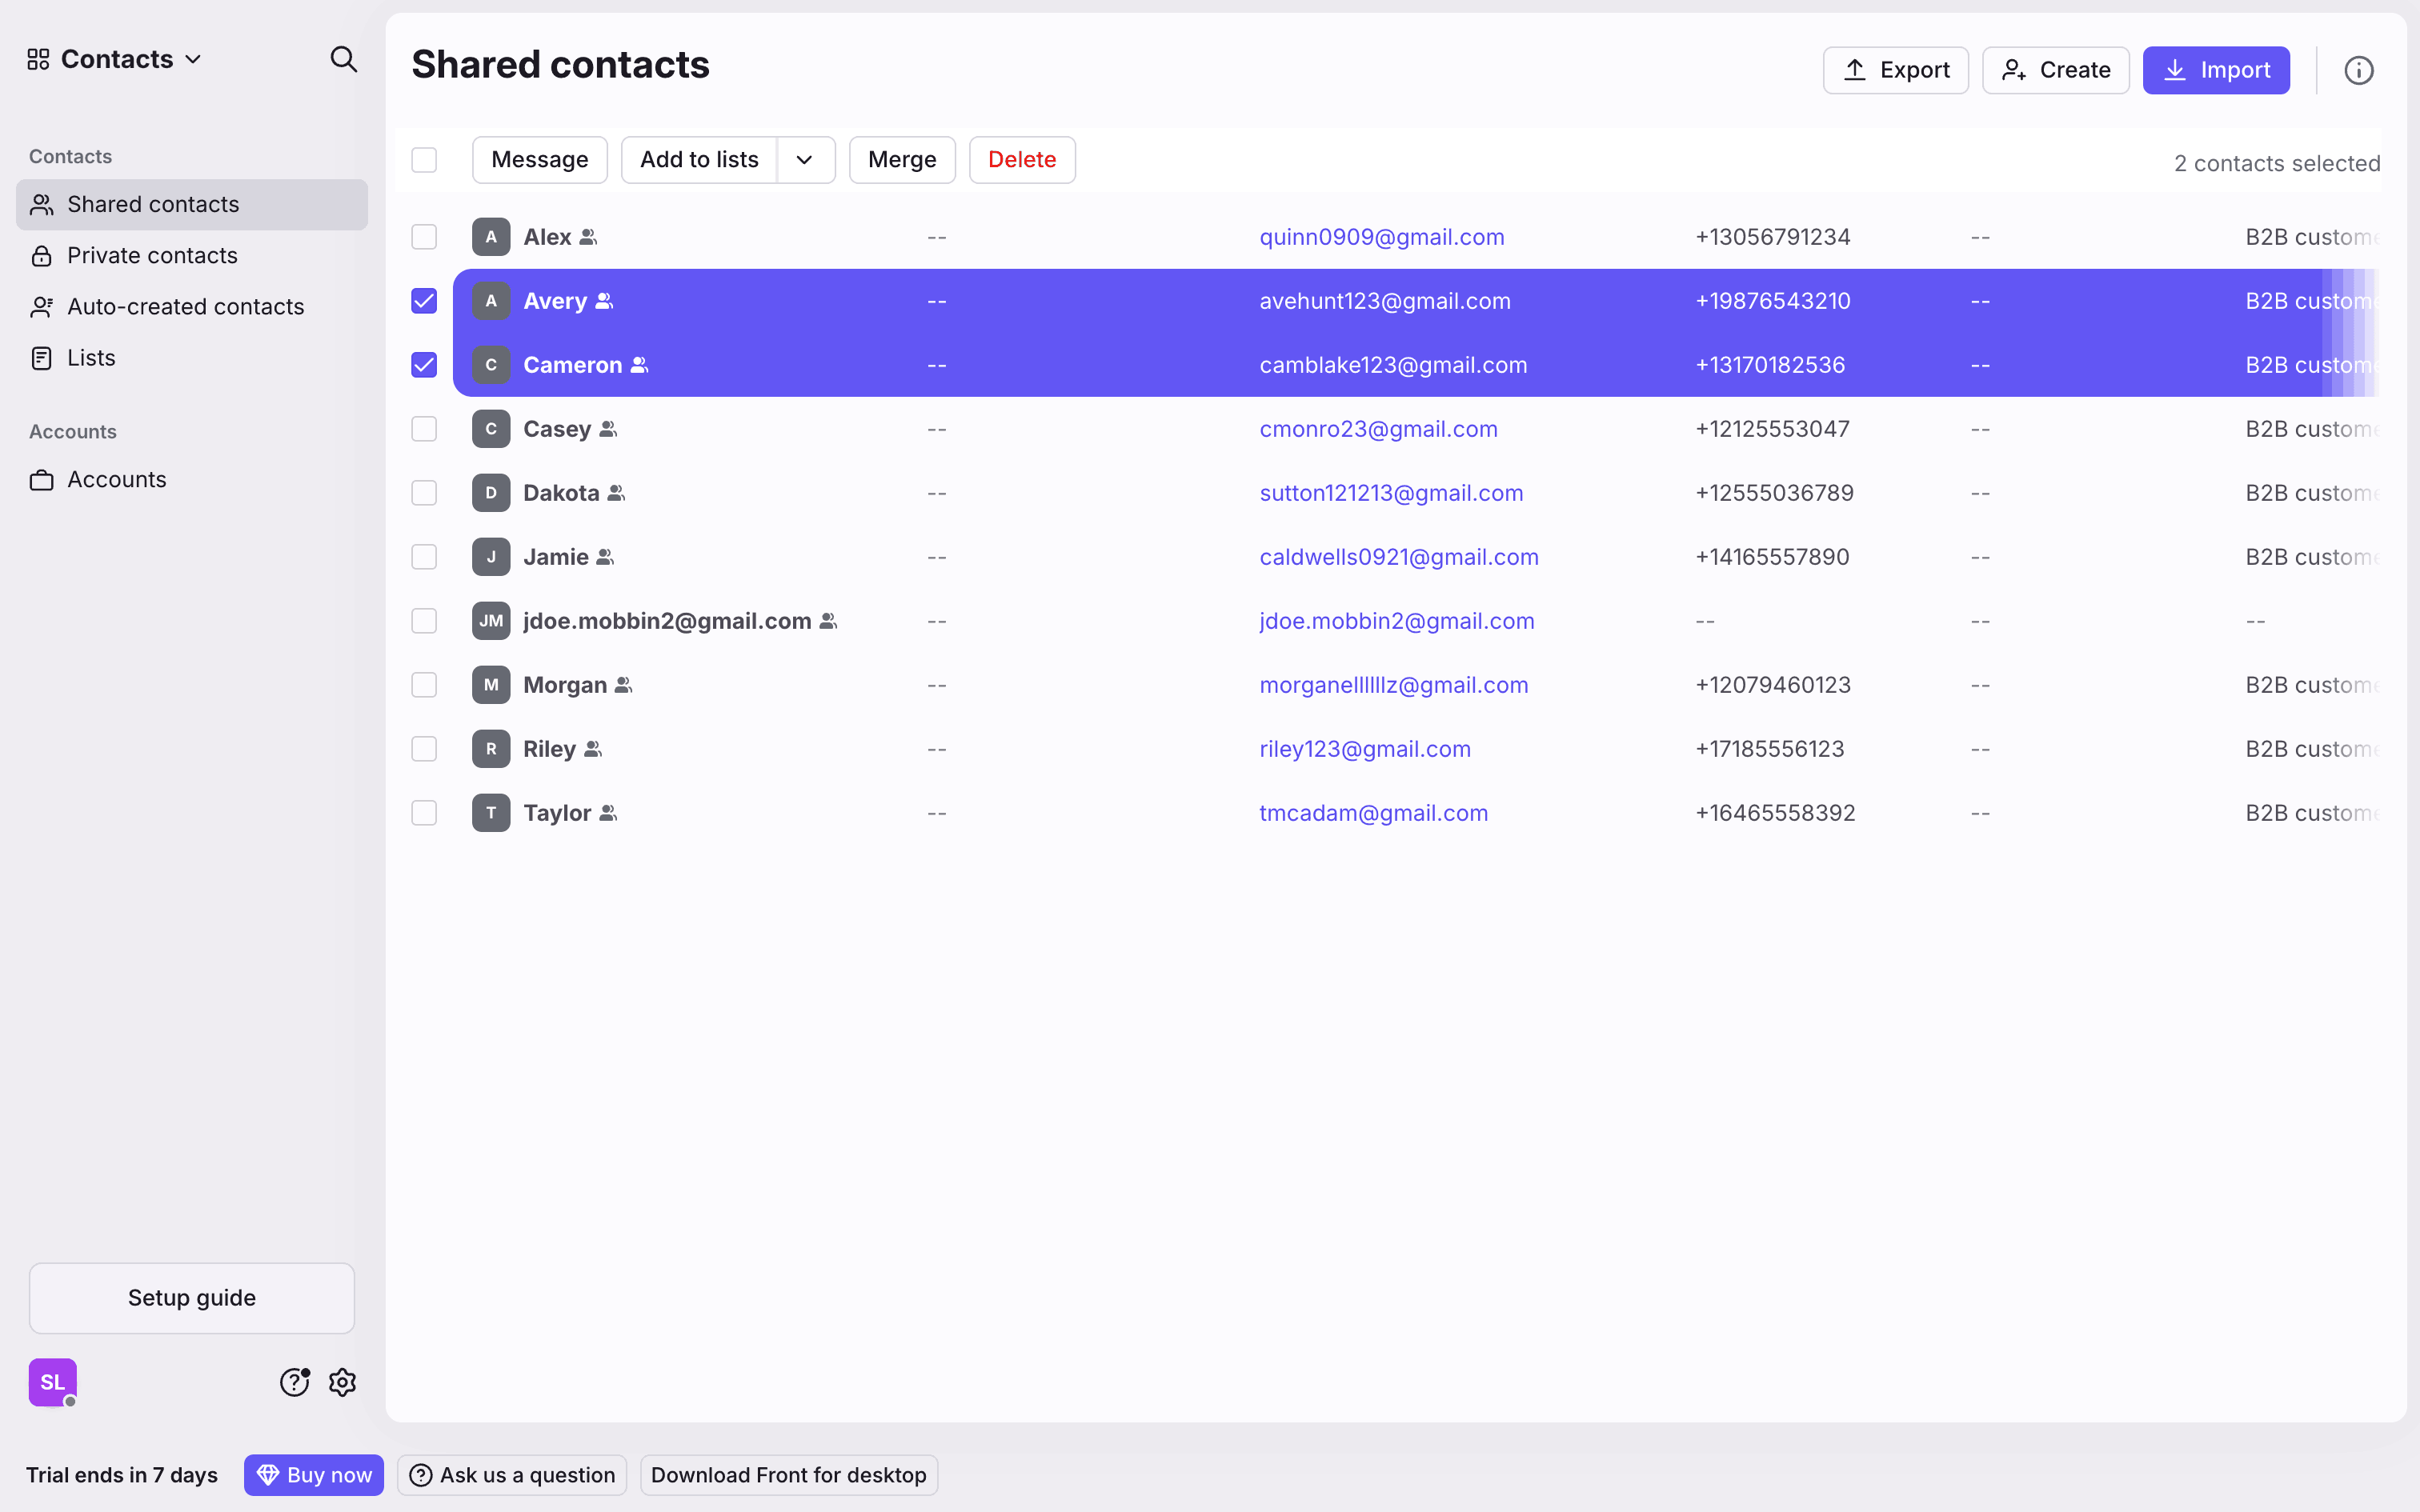2420x1512 pixels.
Task: Click the JM avatar for jdoe.mobbin2
Action: click(491, 621)
